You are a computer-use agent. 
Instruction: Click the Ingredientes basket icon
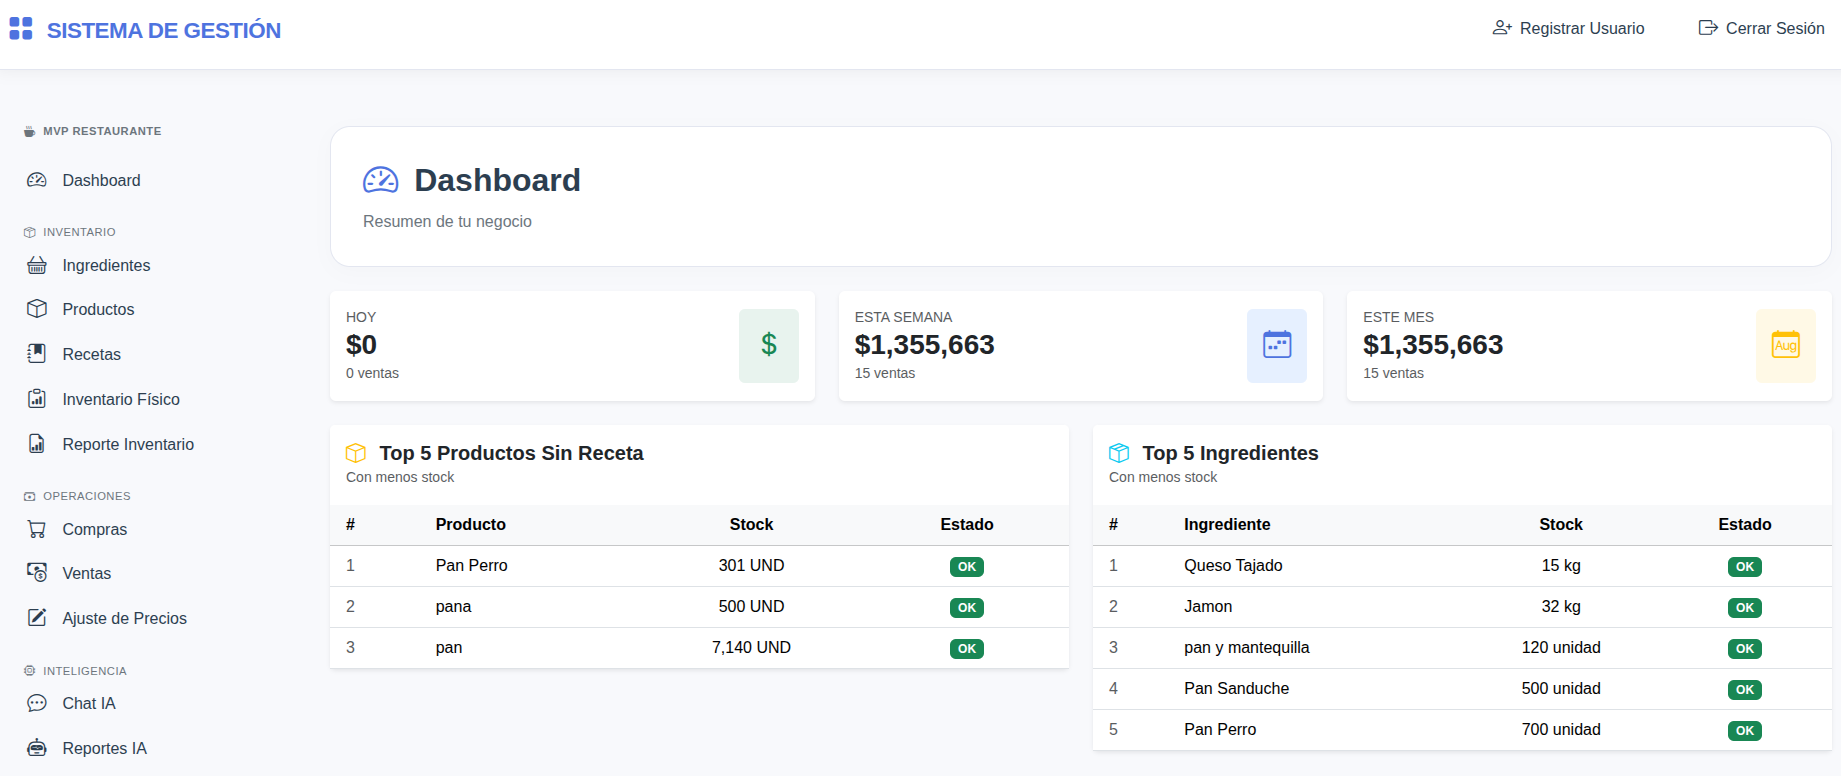pyautogui.click(x=37, y=265)
